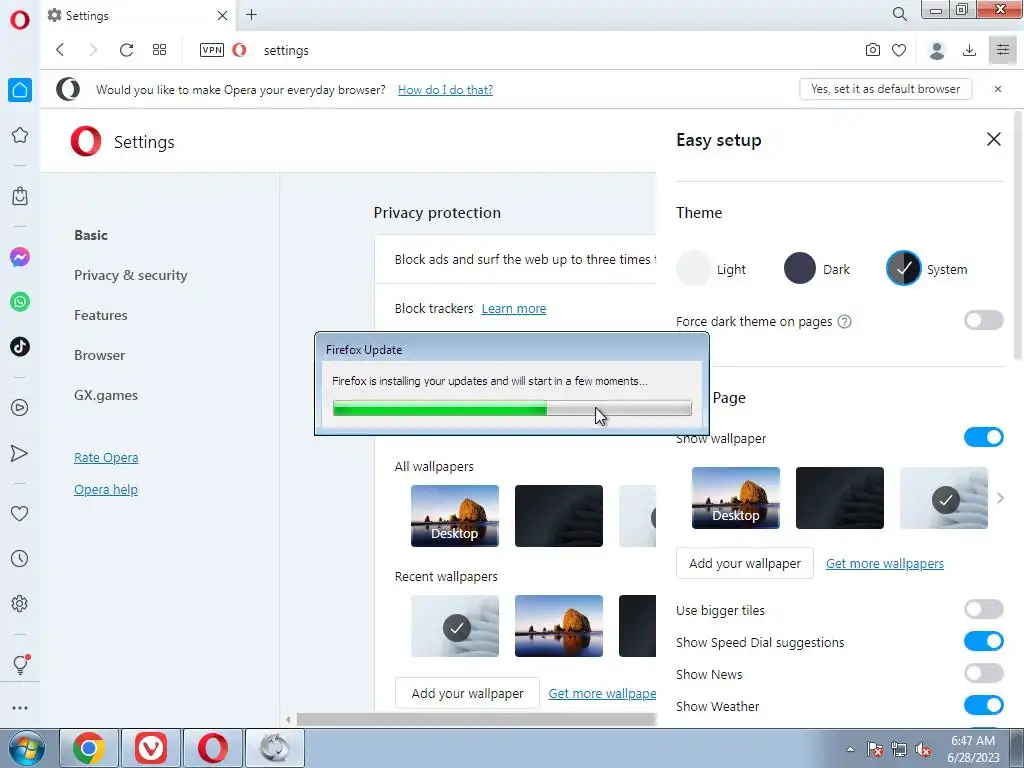This screenshot has width=1024, height=768.
Task: Open the Features settings section
Action: pos(101,315)
